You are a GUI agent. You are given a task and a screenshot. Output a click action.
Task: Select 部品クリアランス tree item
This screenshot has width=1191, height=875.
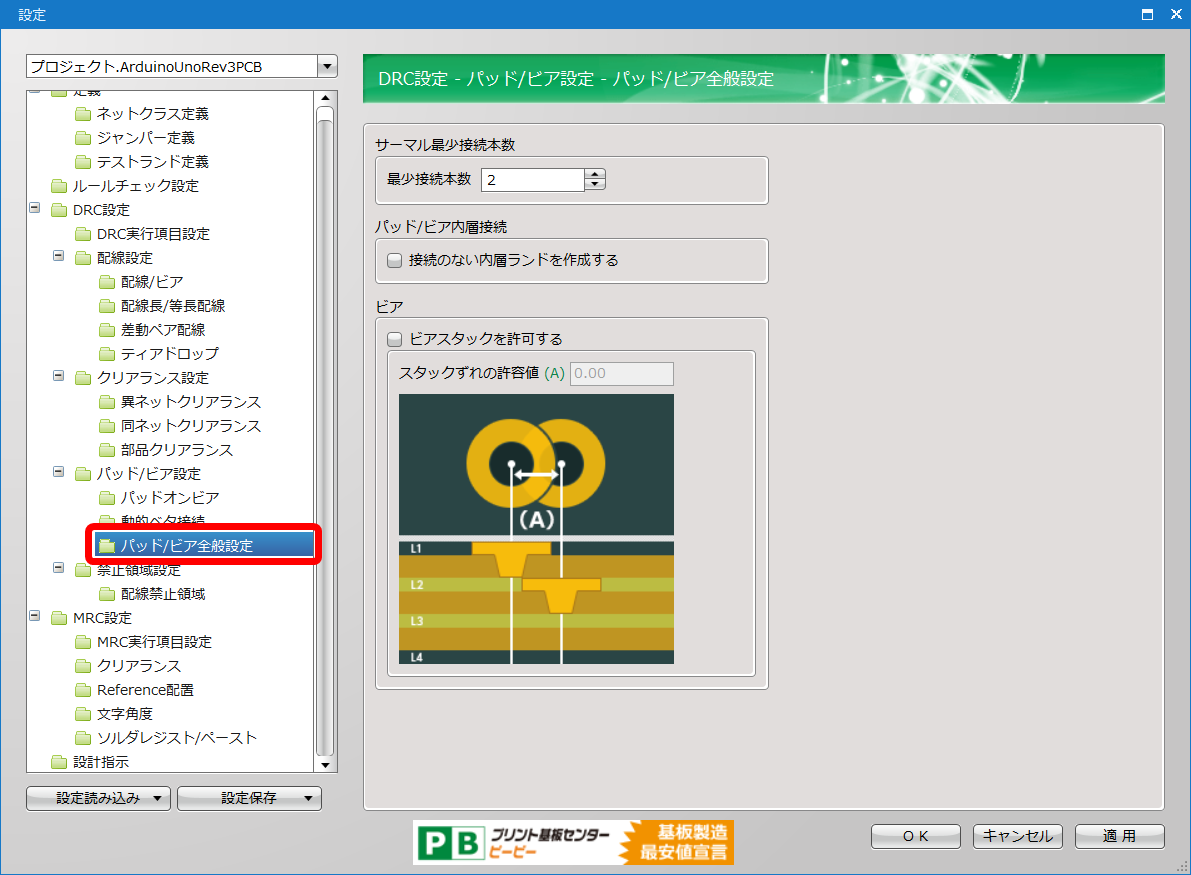click(x=177, y=450)
